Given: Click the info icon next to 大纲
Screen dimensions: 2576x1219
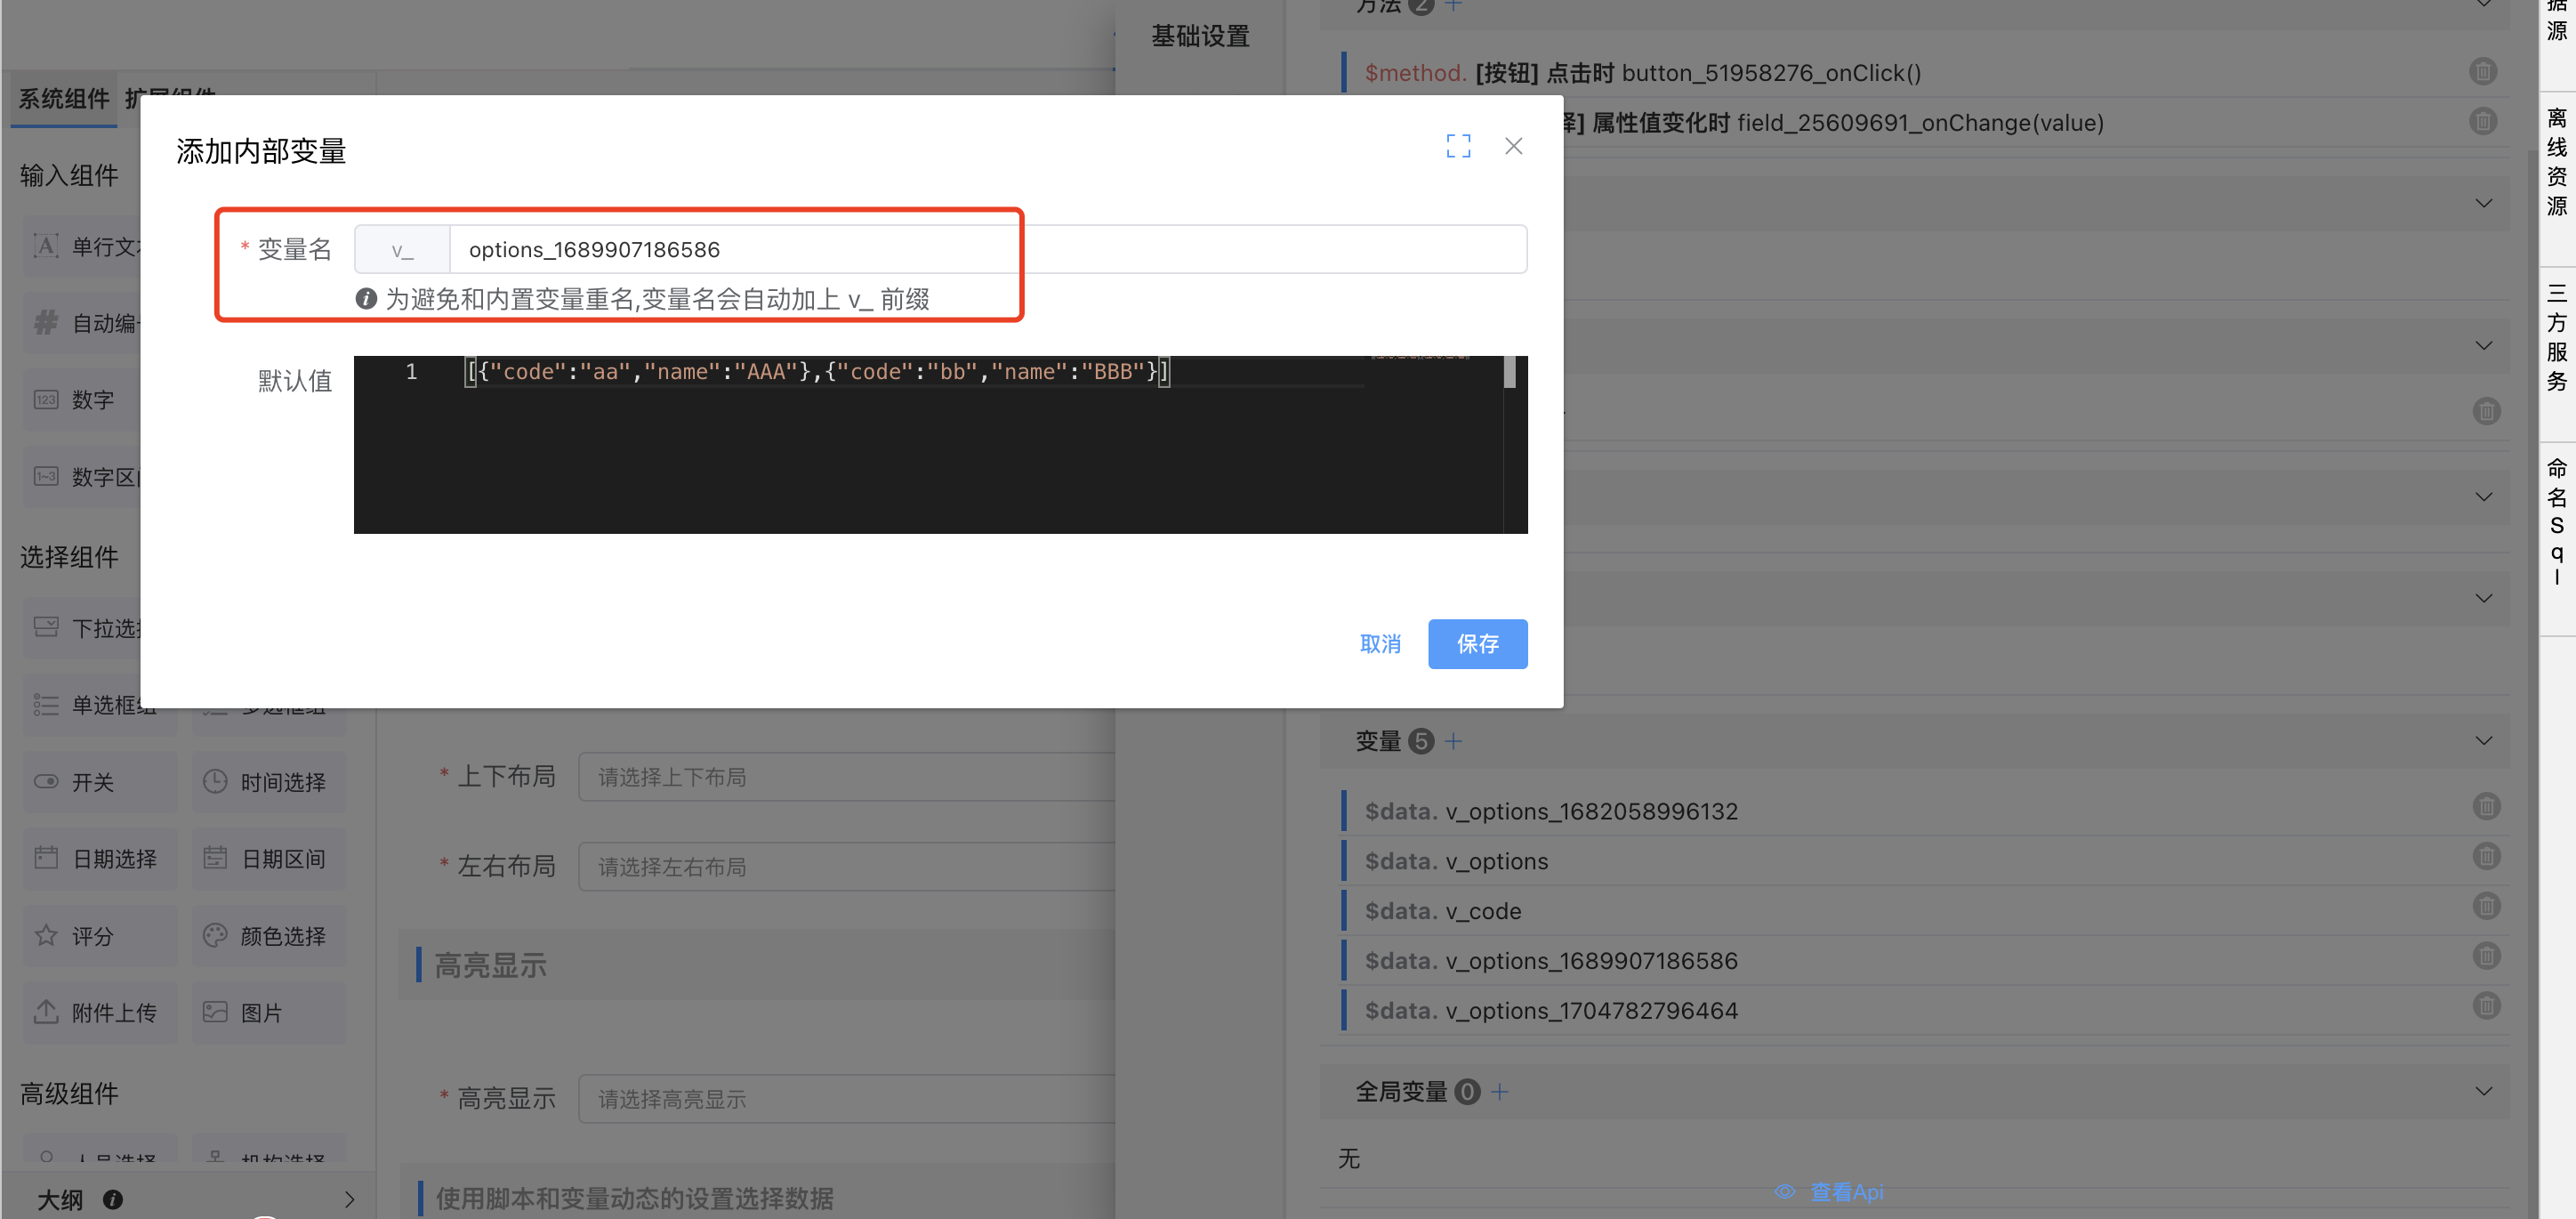Looking at the screenshot, I should coord(113,1199).
